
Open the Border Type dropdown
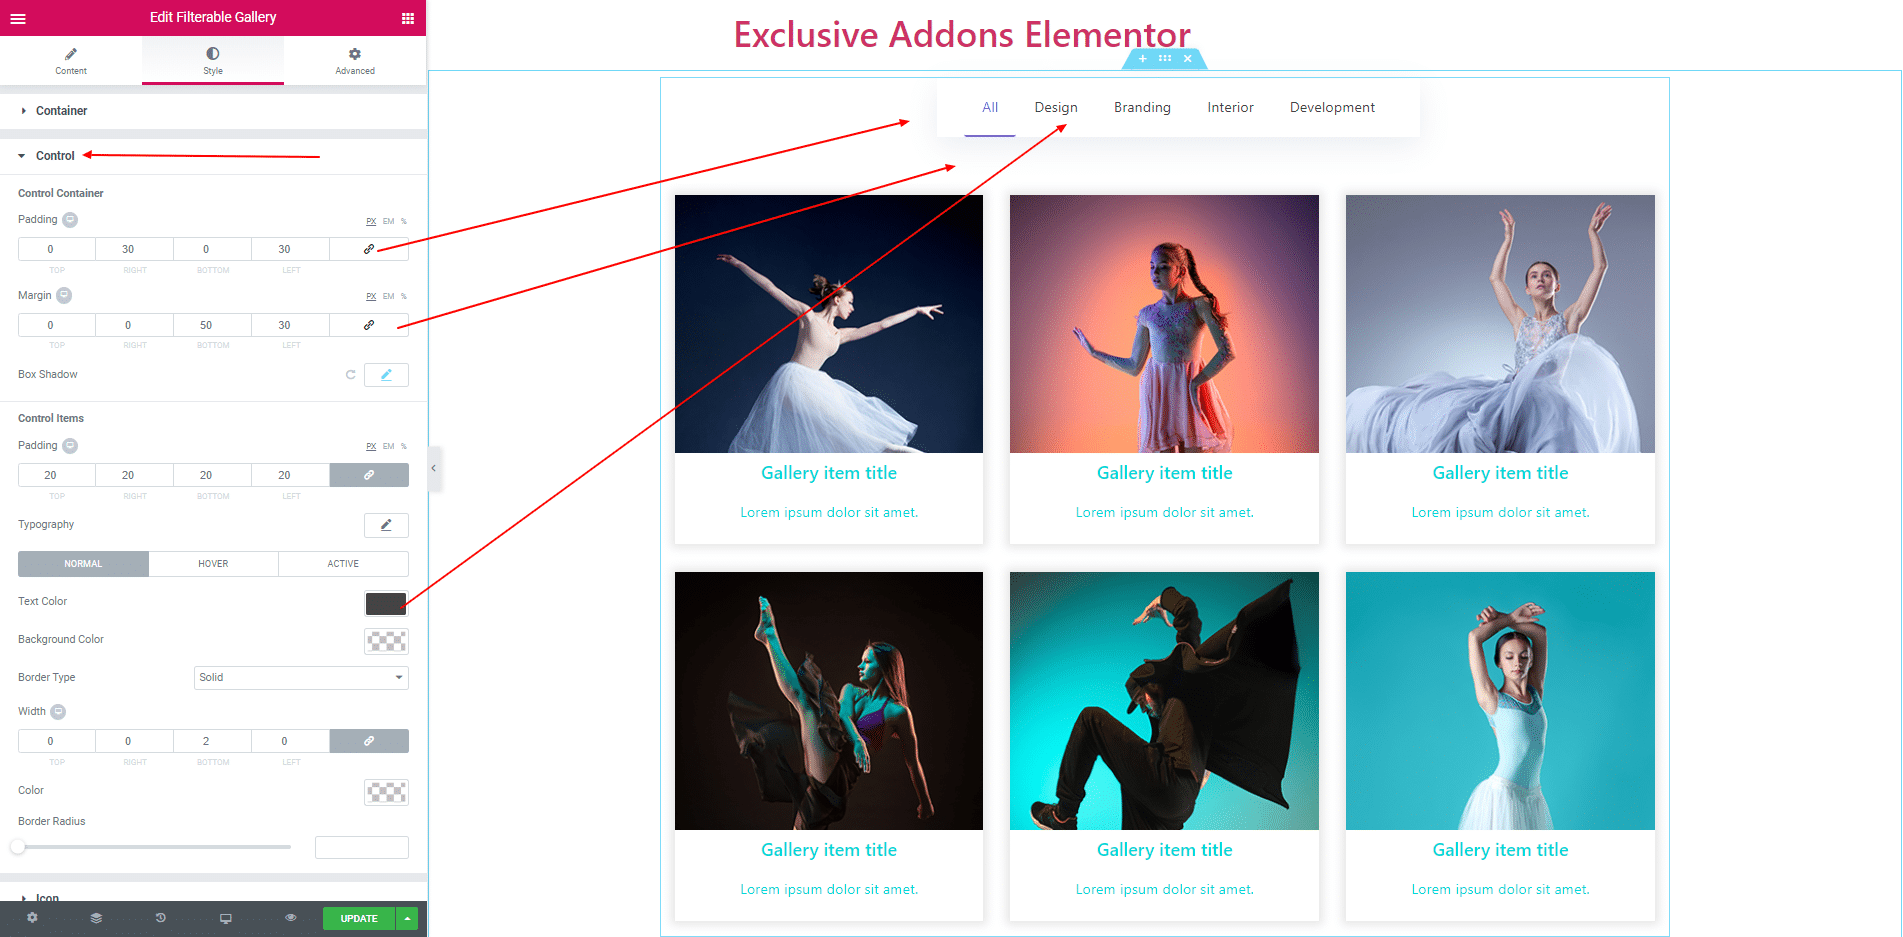pyautogui.click(x=301, y=678)
